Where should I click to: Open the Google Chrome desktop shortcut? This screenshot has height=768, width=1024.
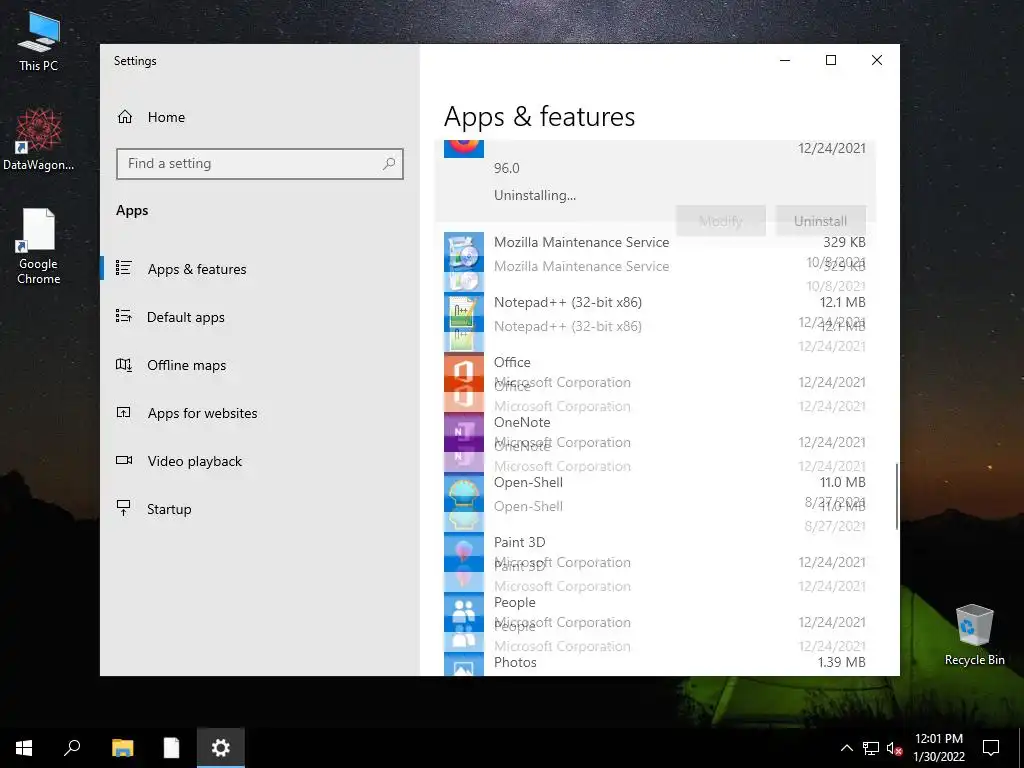tap(39, 246)
